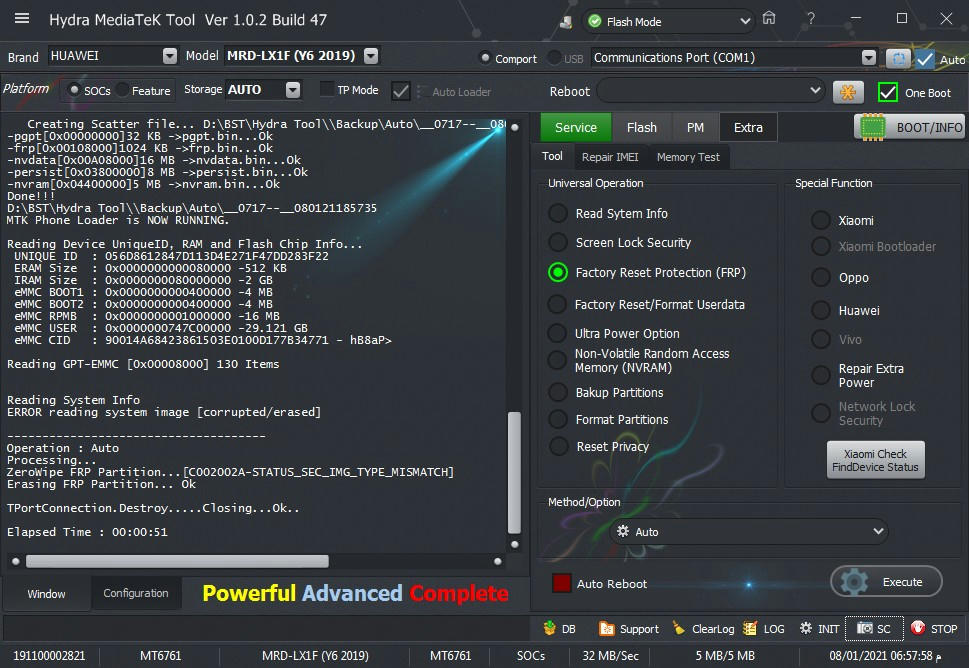Switch to Configuration tab at bottom

tap(135, 593)
